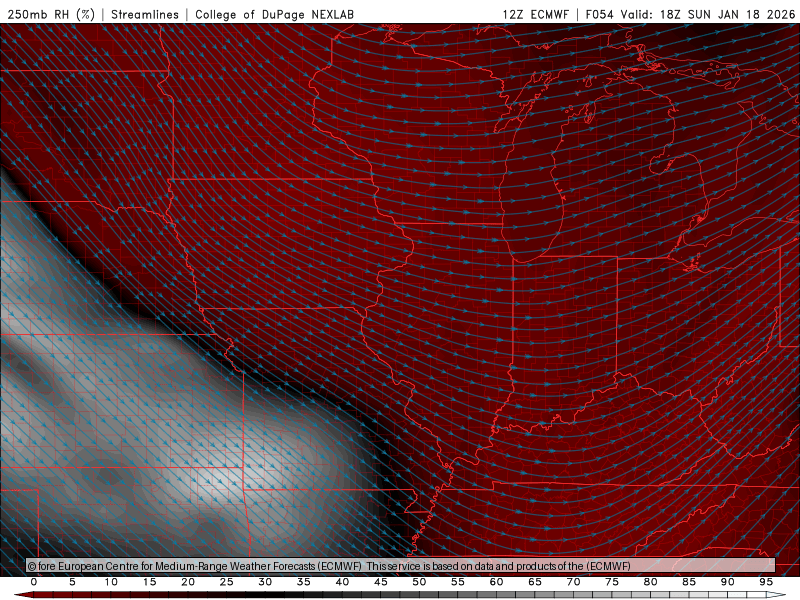Click colorbar label "75"
Viewport: 800px width, 600px height.
[x=612, y=582]
